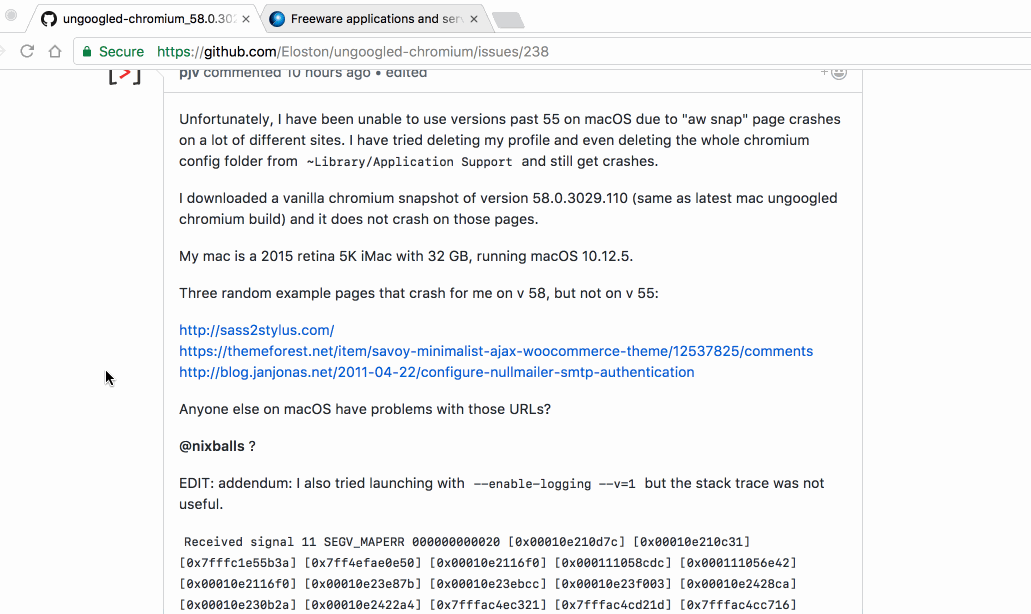This screenshot has height=614, width=1031.
Task: Click the pjv username in the comment header
Action: tap(188, 72)
